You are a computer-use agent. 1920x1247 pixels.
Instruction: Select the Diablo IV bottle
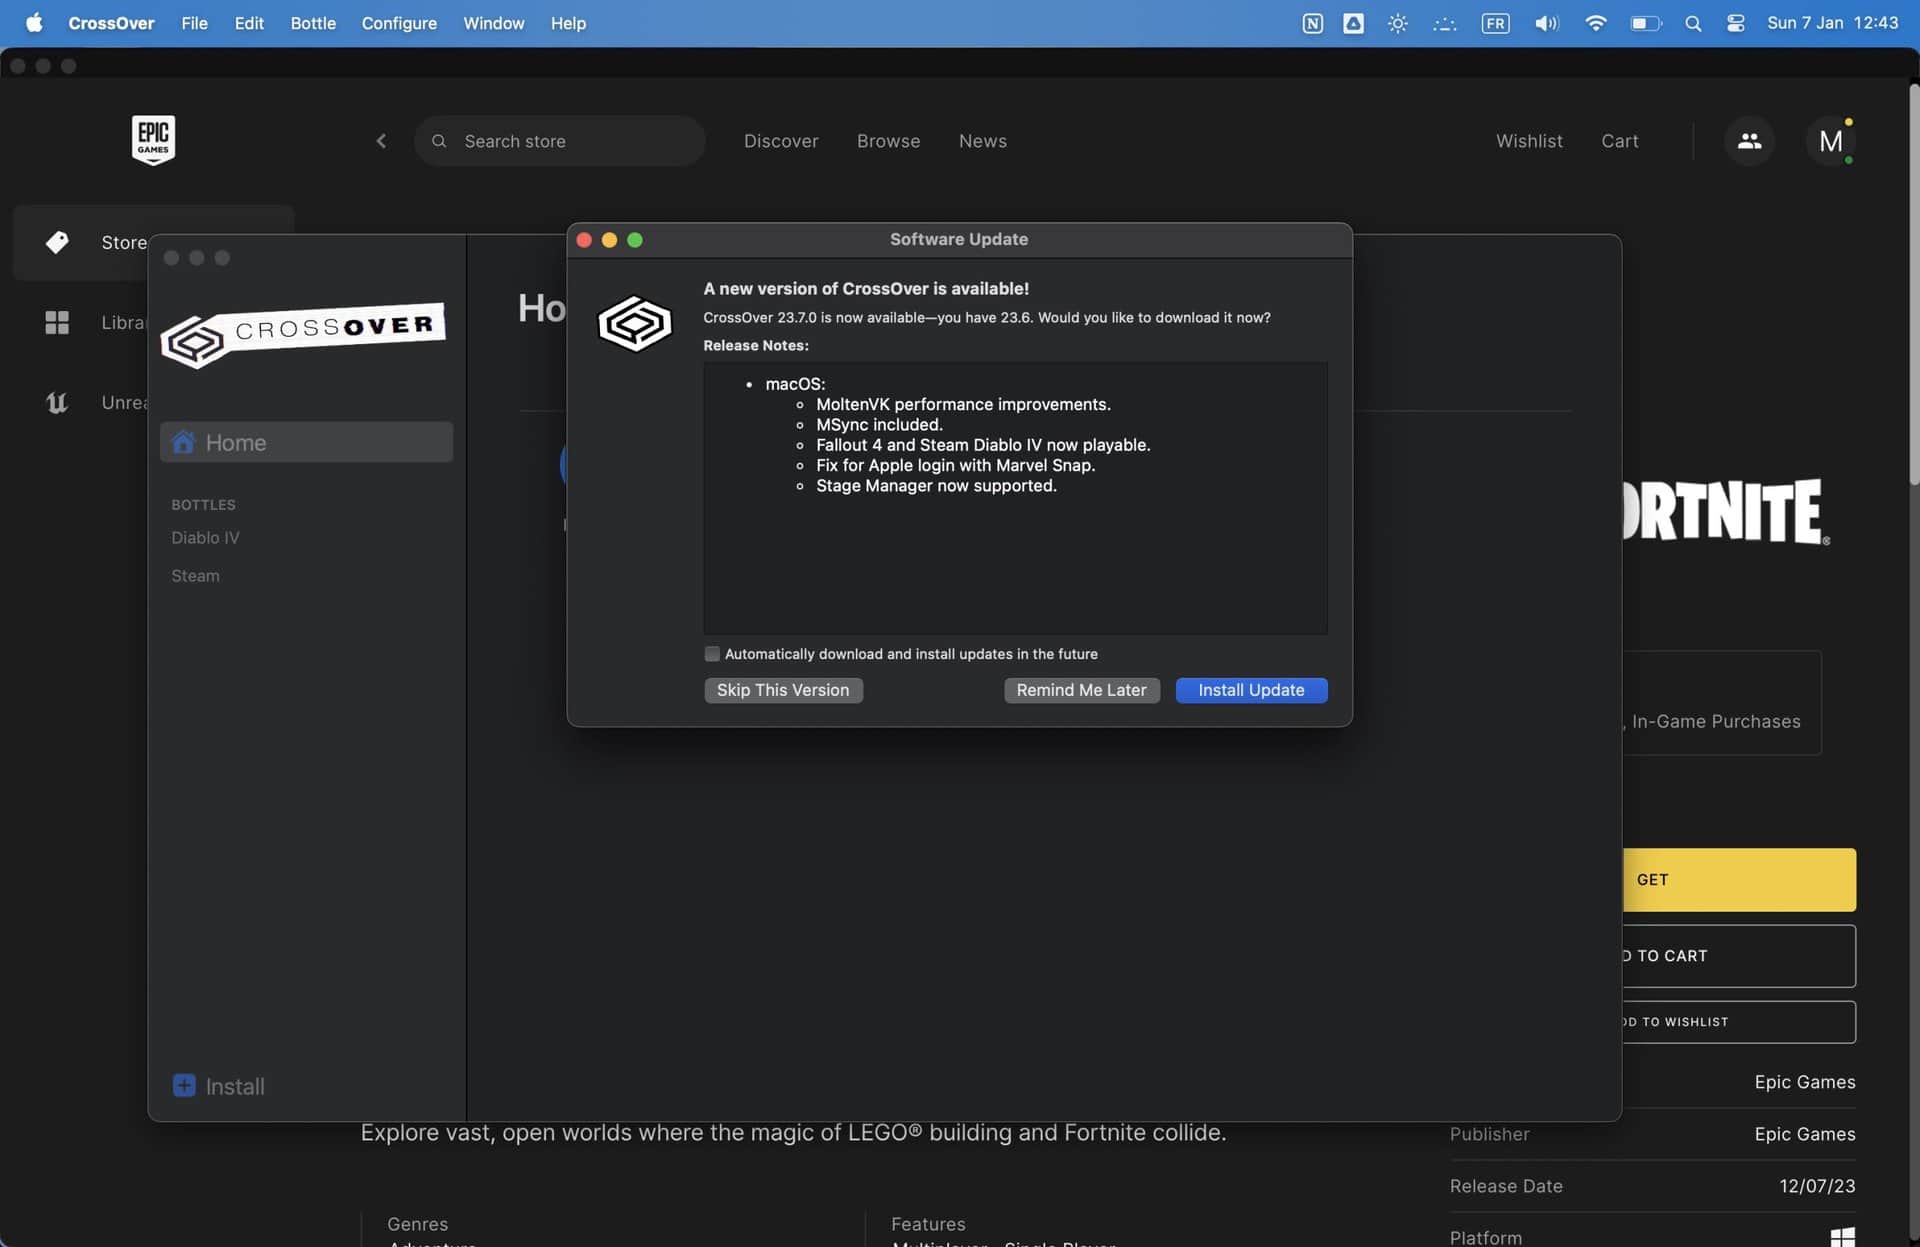[205, 538]
